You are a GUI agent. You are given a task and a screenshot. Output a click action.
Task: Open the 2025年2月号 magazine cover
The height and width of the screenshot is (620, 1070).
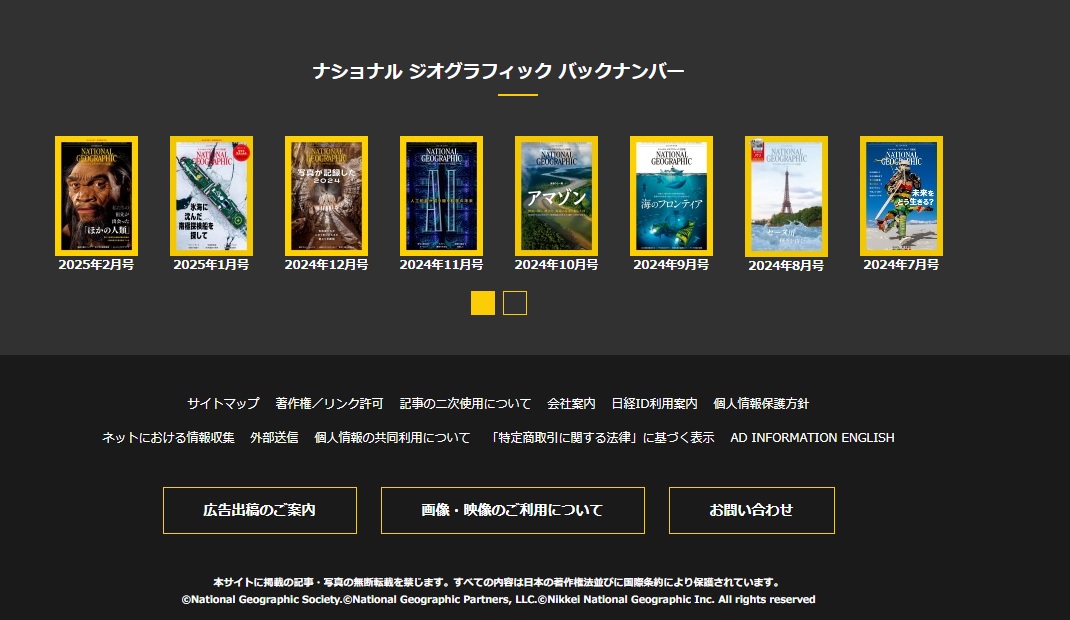coord(96,196)
